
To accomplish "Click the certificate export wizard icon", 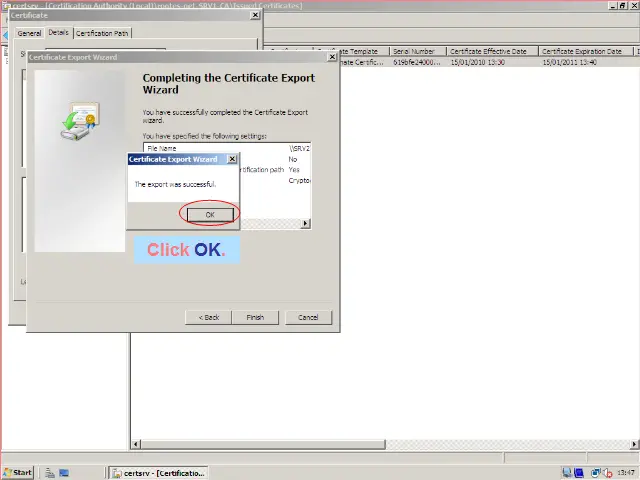I will pyautogui.click(x=79, y=123).
